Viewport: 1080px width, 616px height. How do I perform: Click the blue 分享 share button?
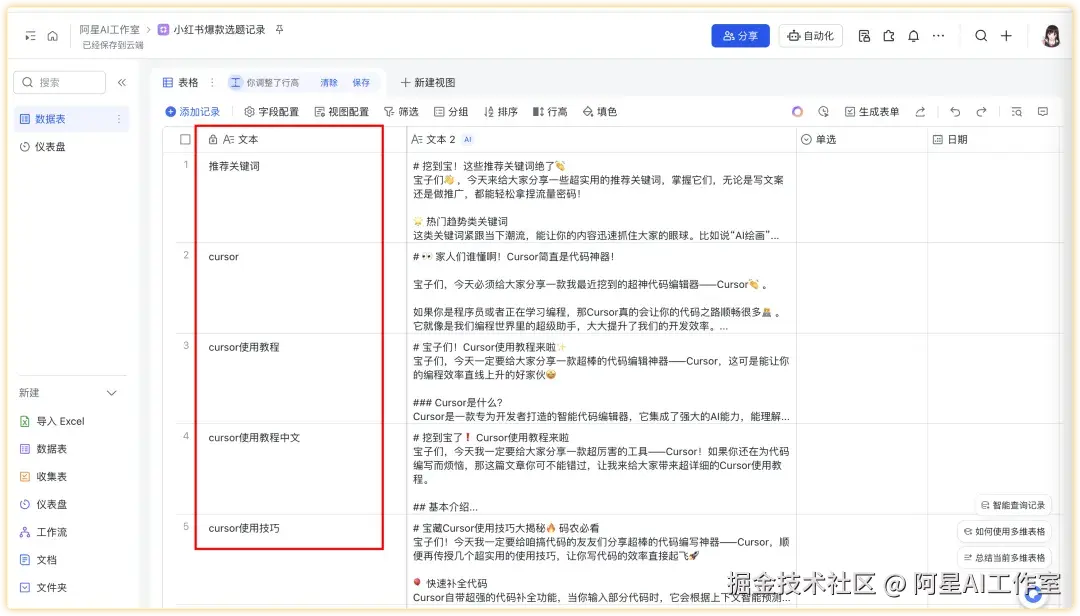(x=740, y=35)
